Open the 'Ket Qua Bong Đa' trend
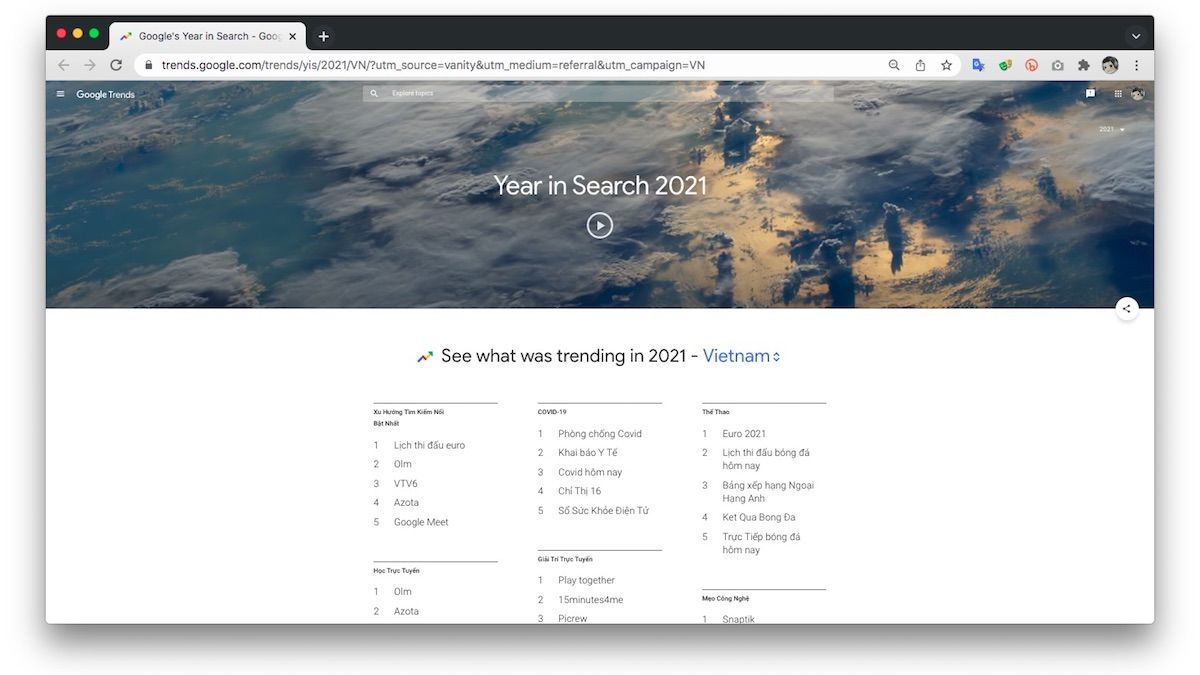This screenshot has height=675, width=1200. coord(759,517)
